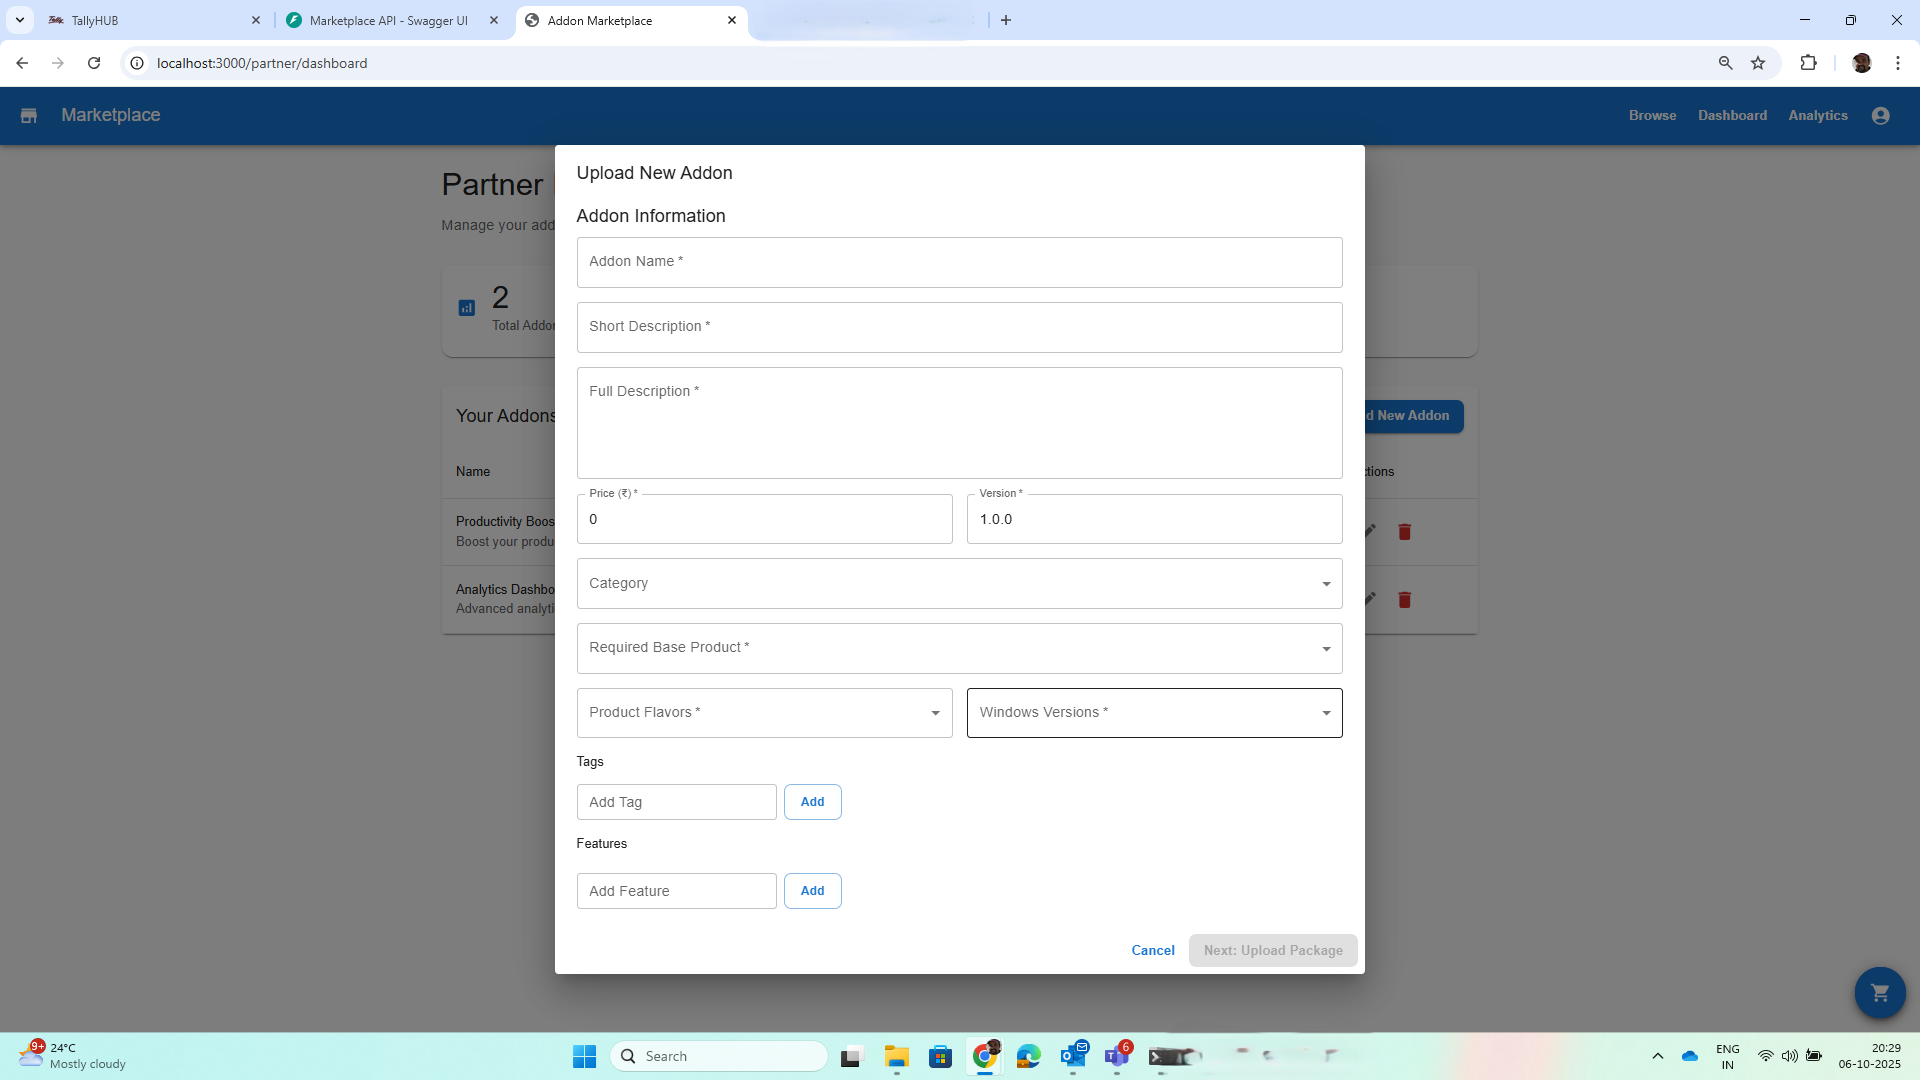Click the floating shopping cart button

click(1879, 992)
